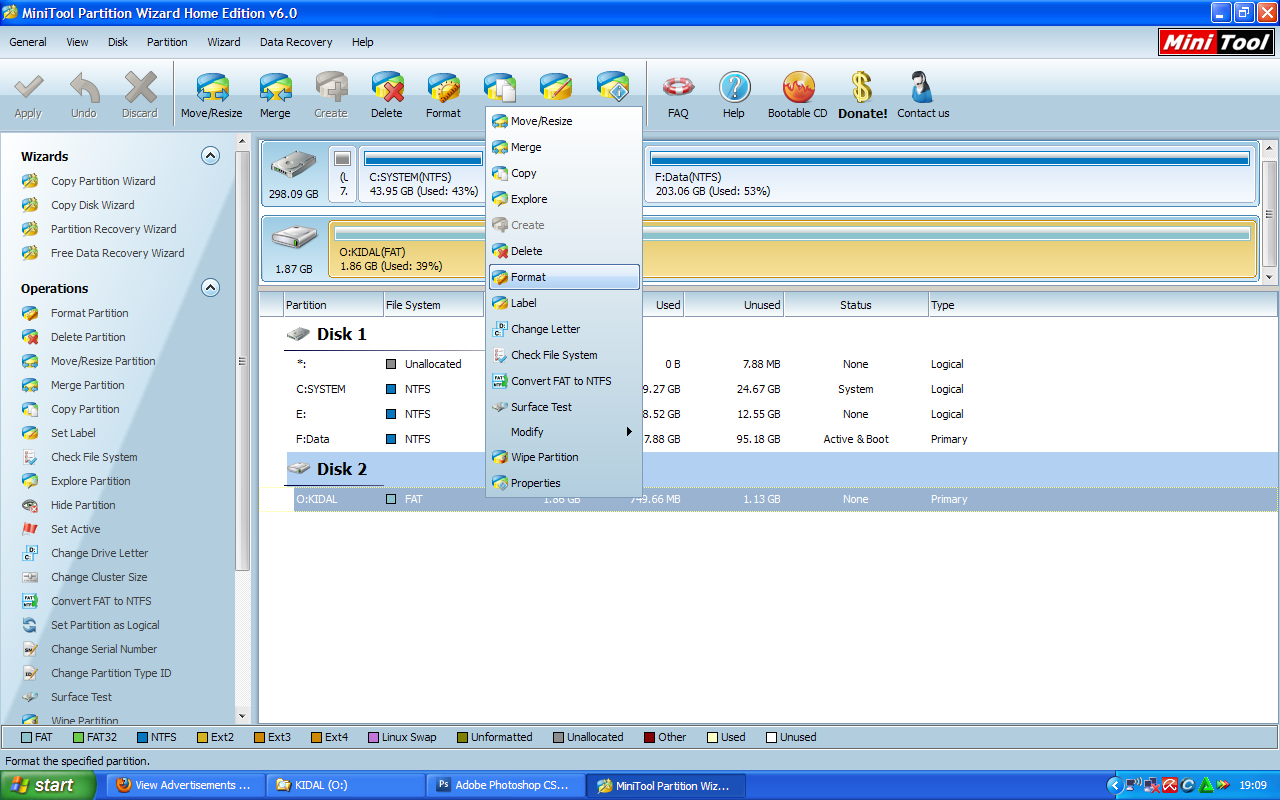Viewport: 1280px width, 800px height.
Task: Click the Apply checkmark icon
Action: click(28, 88)
